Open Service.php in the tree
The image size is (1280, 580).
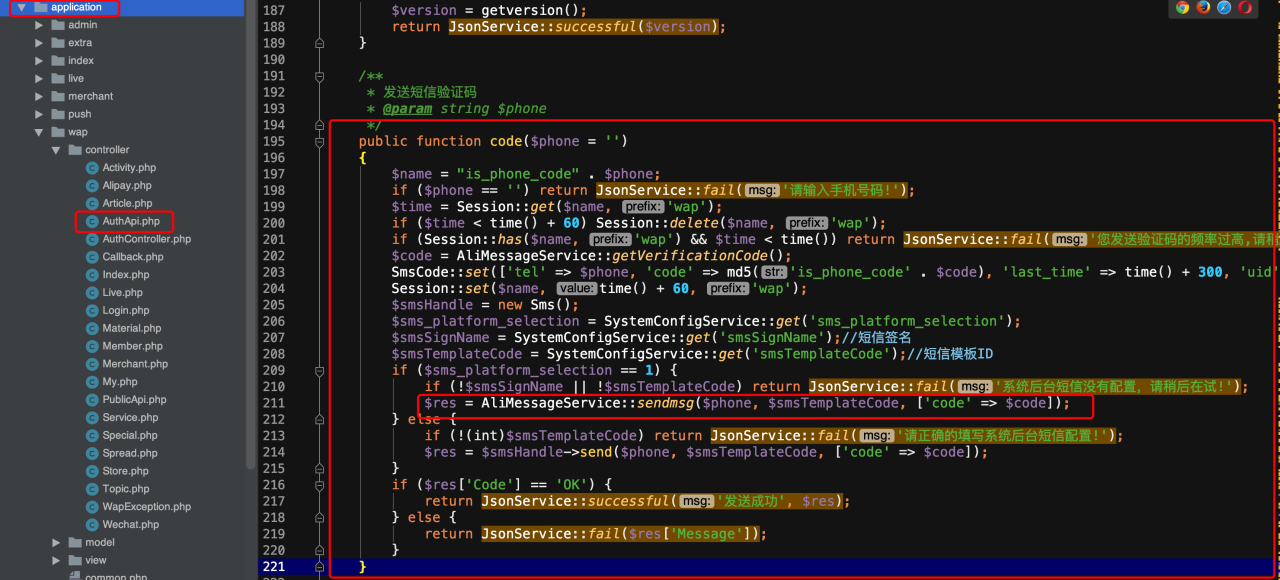130,418
